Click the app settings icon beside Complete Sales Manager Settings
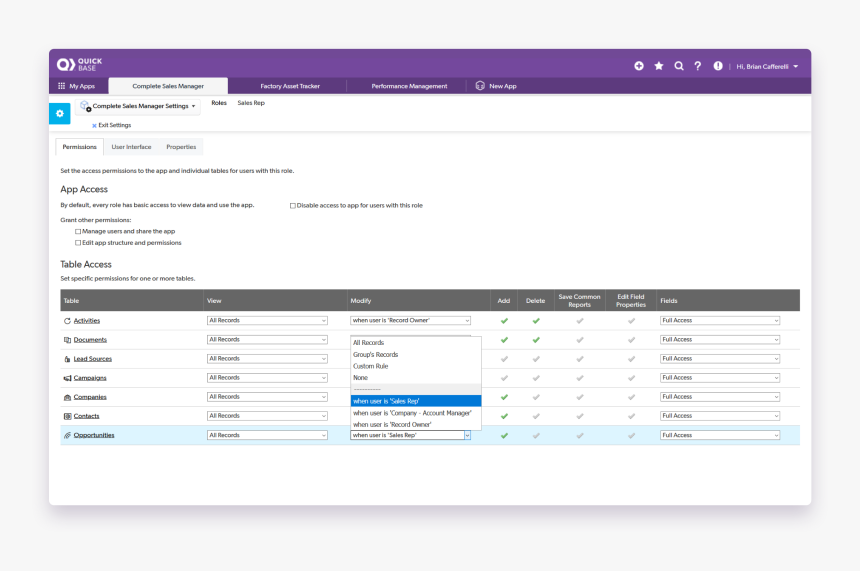Image resolution: width=860 pixels, height=571 pixels. 86,106
